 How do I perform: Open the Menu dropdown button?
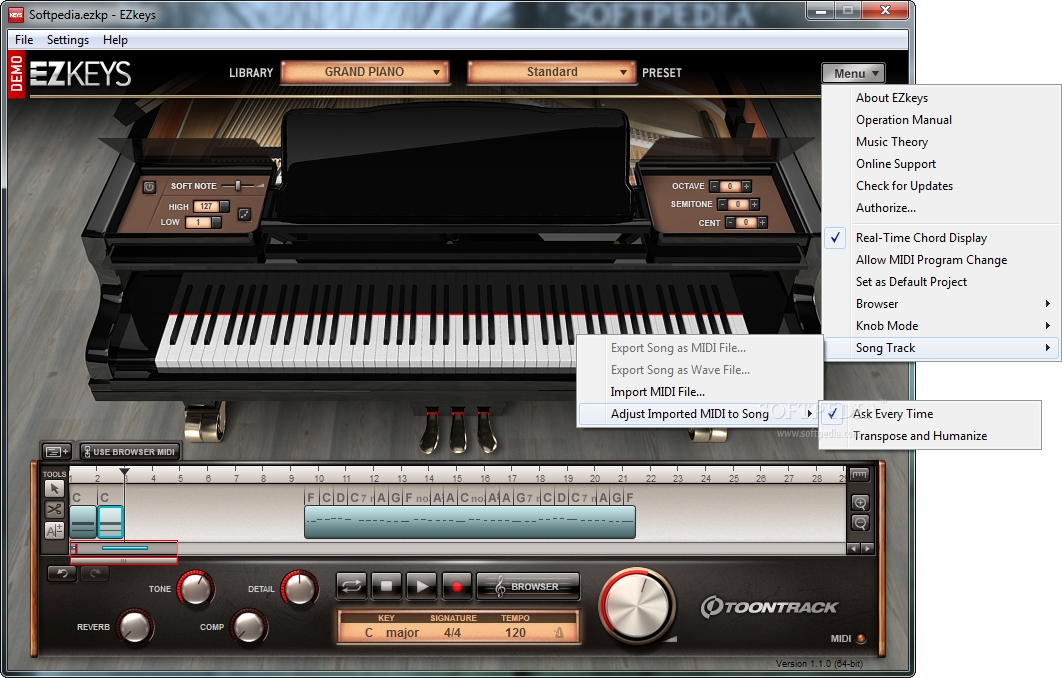(x=853, y=73)
